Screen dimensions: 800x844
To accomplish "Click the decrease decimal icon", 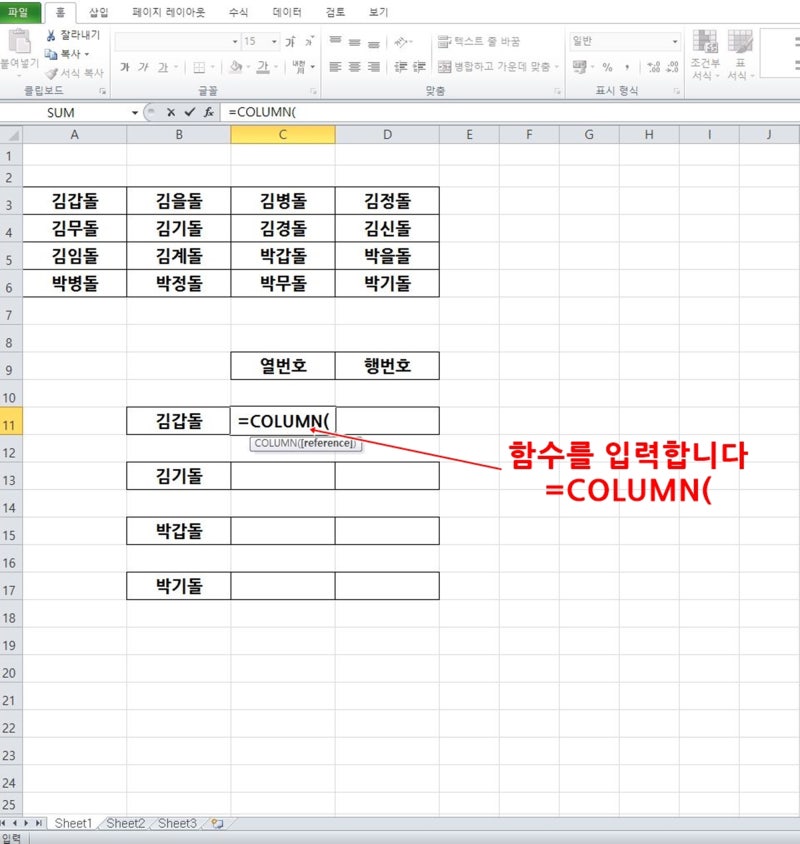I will click(672, 67).
